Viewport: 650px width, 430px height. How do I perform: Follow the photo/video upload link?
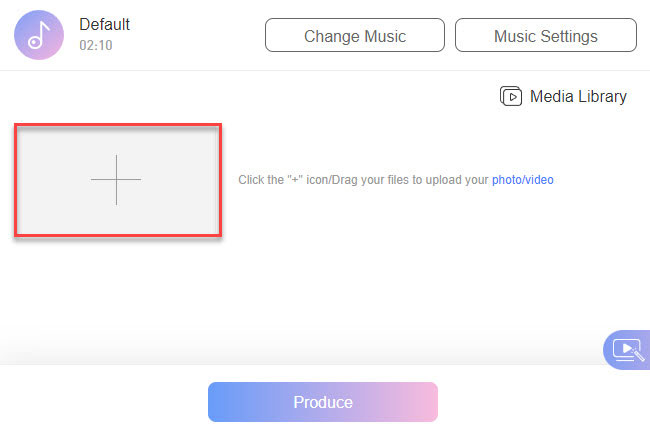tap(522, 180)
